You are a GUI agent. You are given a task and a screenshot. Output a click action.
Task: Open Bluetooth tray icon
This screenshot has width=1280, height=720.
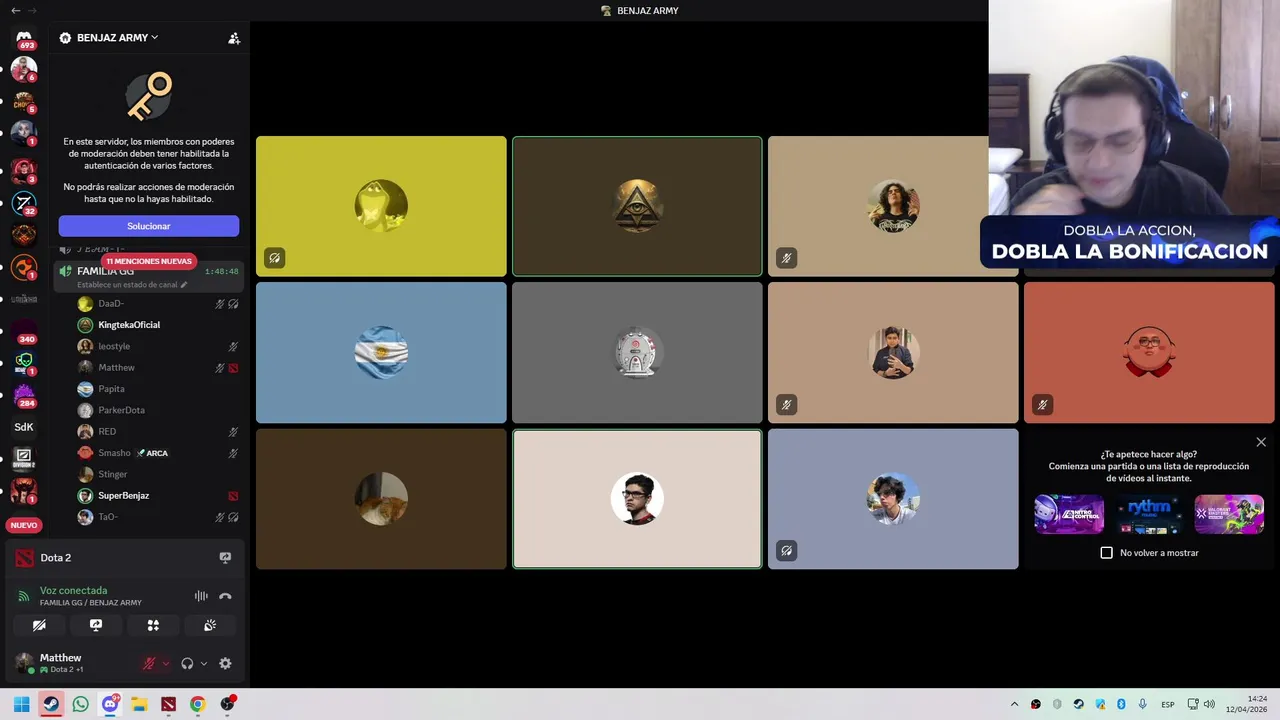pos(1121,704)
